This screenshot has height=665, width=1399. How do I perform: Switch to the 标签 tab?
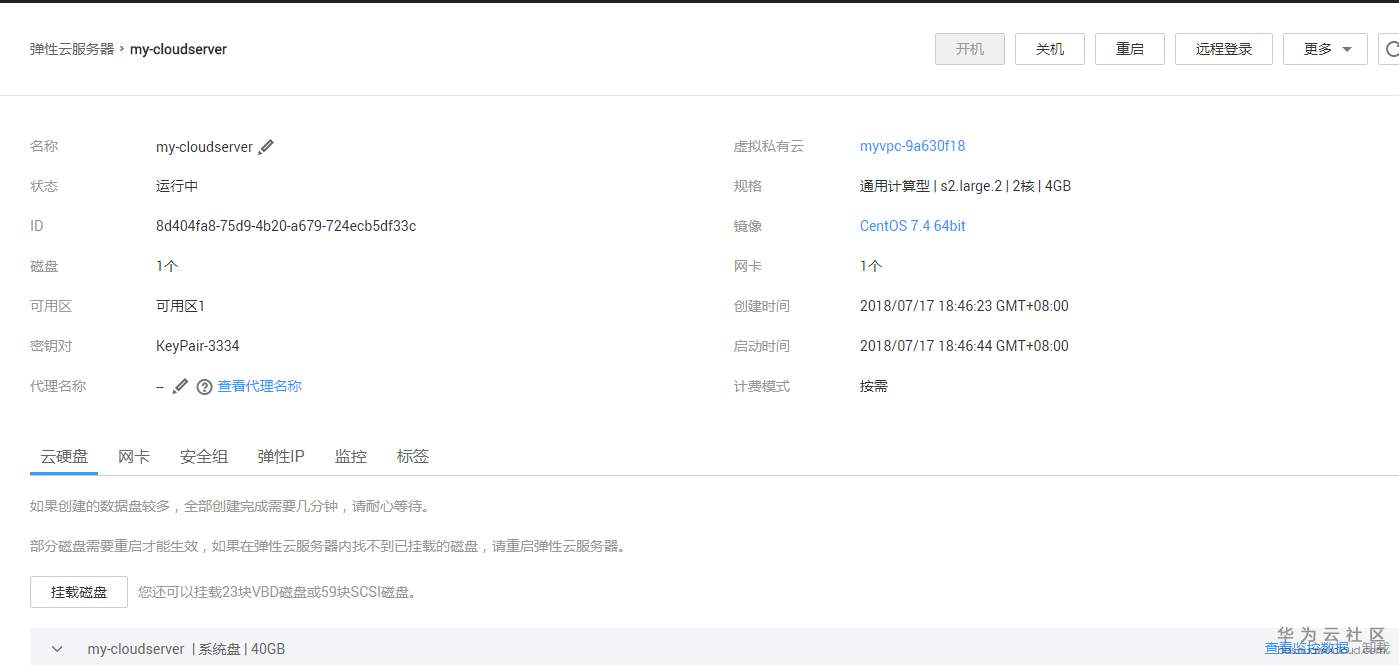pyautogui.click(x=412, y=456)
